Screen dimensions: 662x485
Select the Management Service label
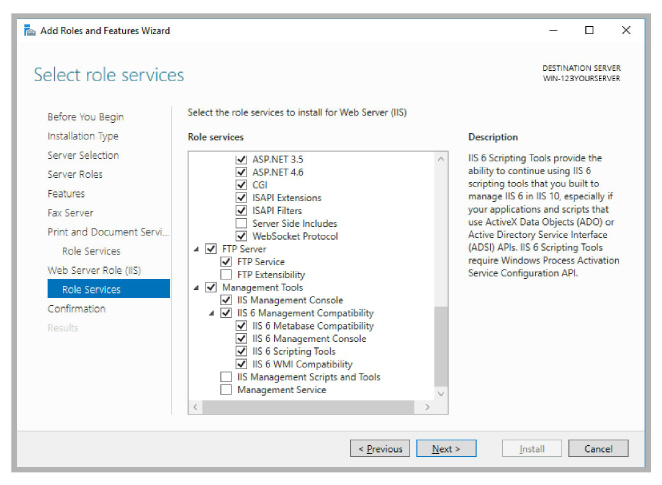point(282,390)
